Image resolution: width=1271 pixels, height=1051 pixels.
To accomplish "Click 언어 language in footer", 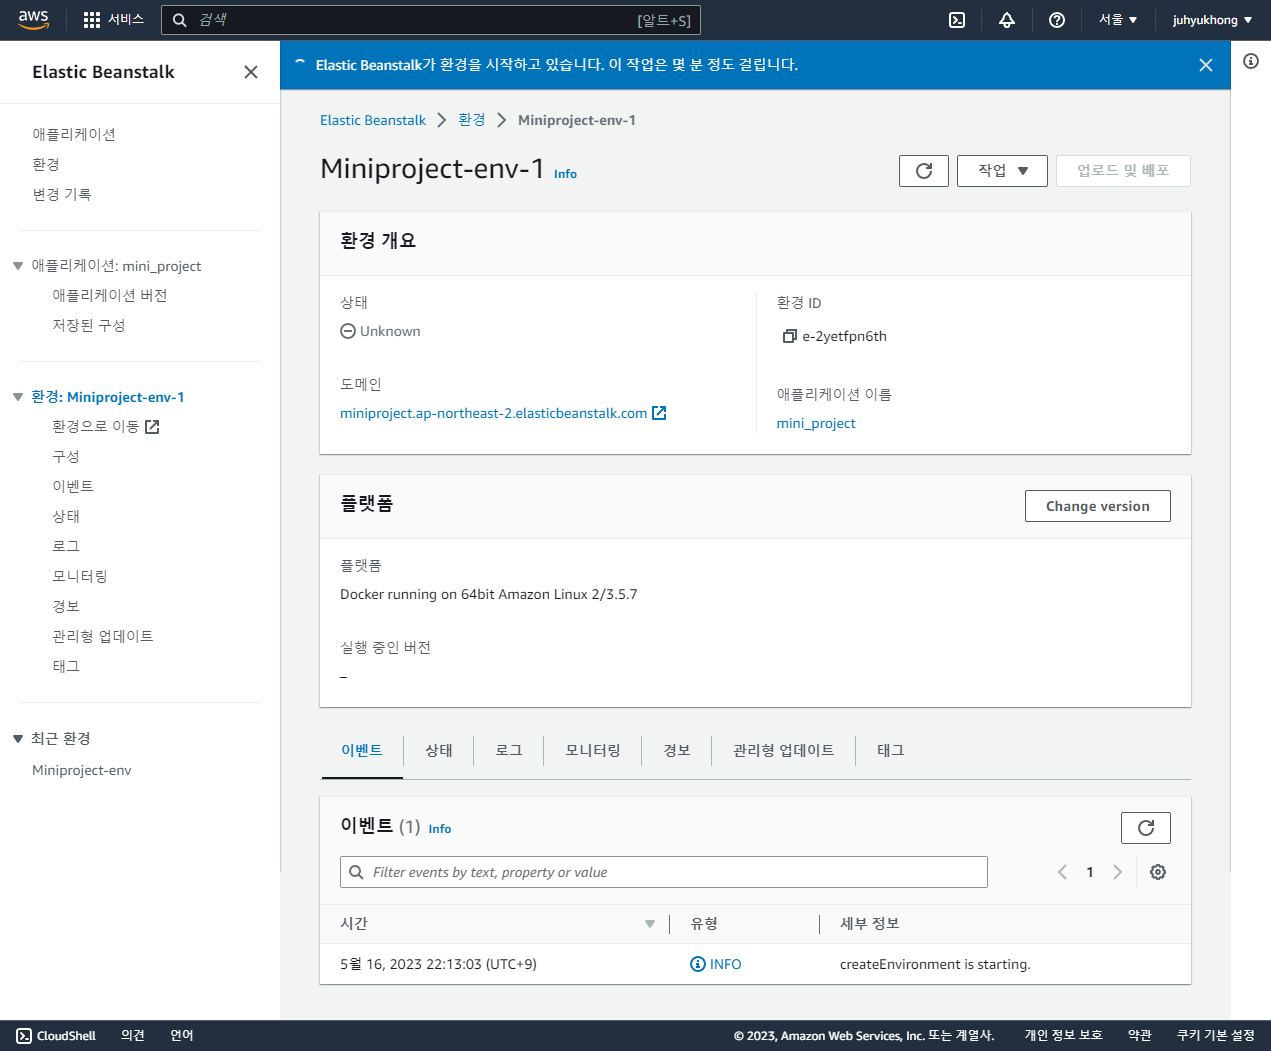I will (182, 1036).
